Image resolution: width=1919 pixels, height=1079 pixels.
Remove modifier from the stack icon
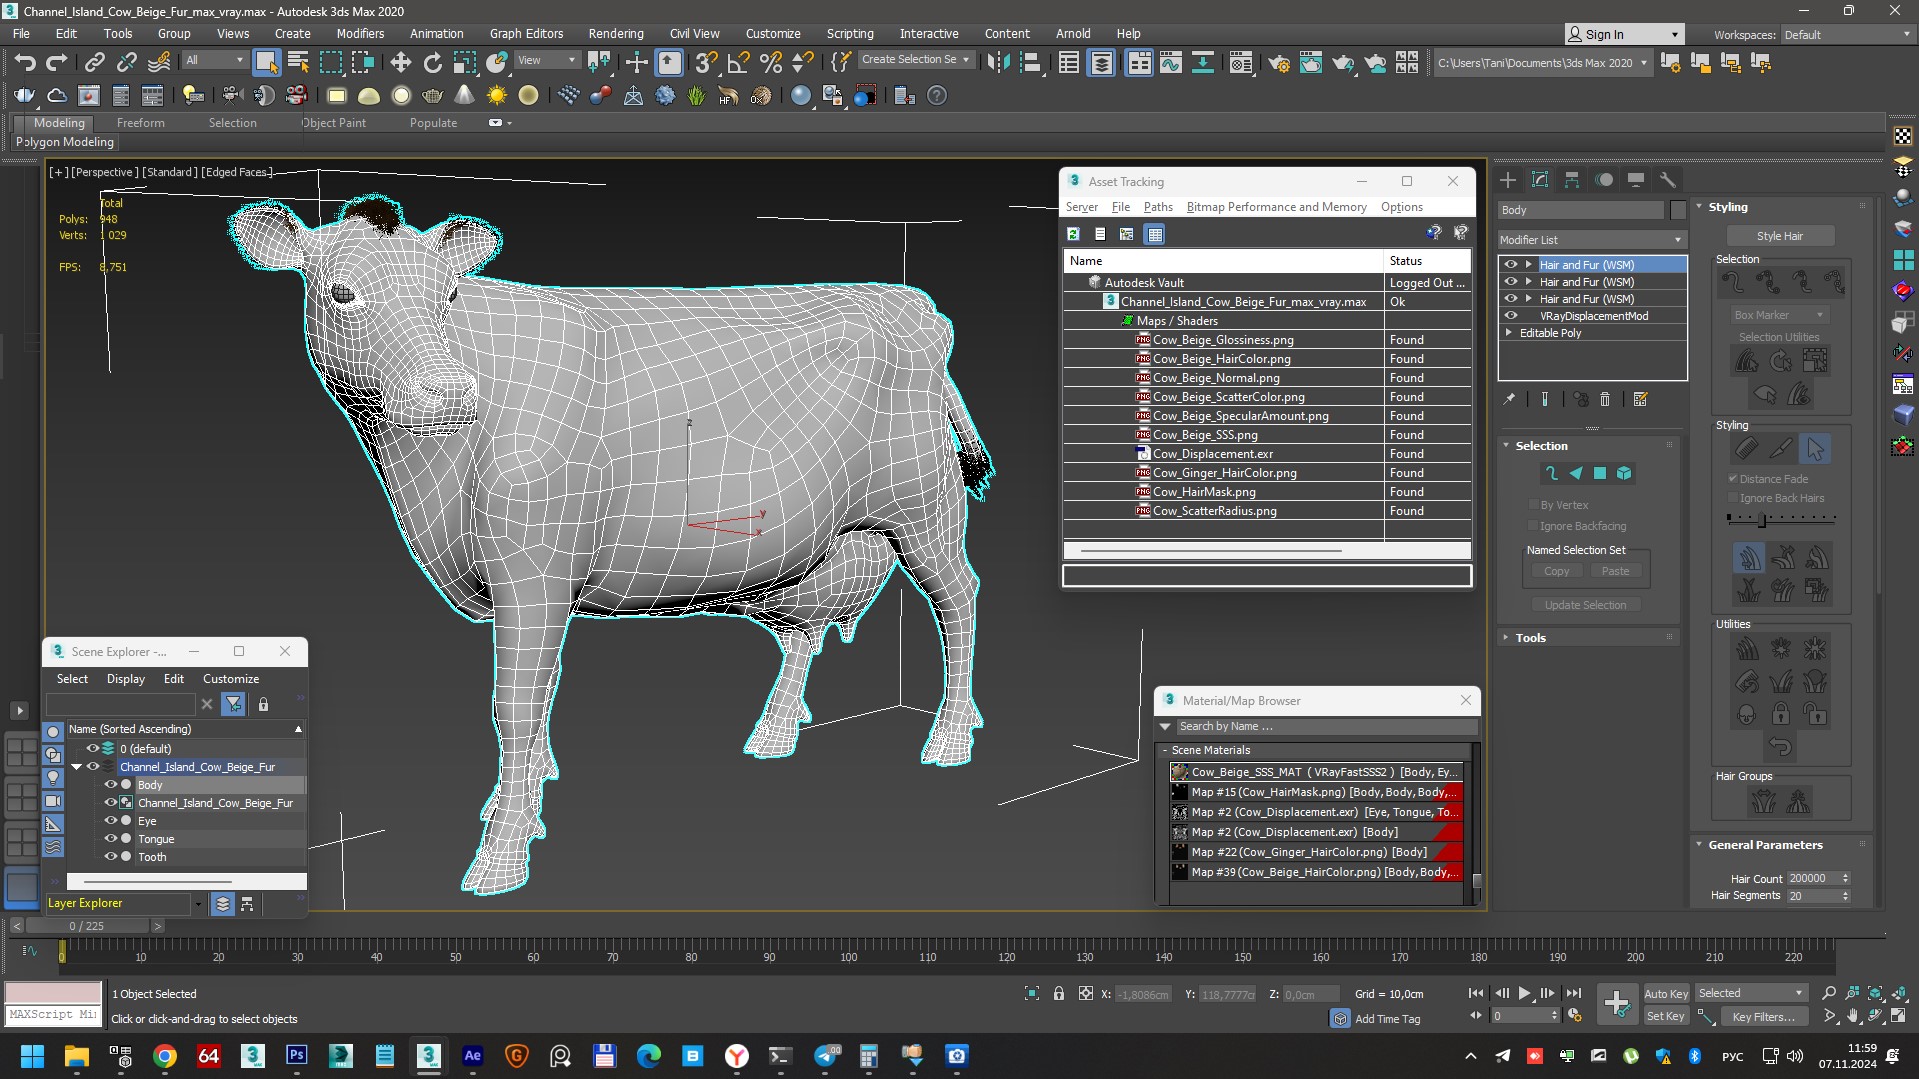point(1605,399)
